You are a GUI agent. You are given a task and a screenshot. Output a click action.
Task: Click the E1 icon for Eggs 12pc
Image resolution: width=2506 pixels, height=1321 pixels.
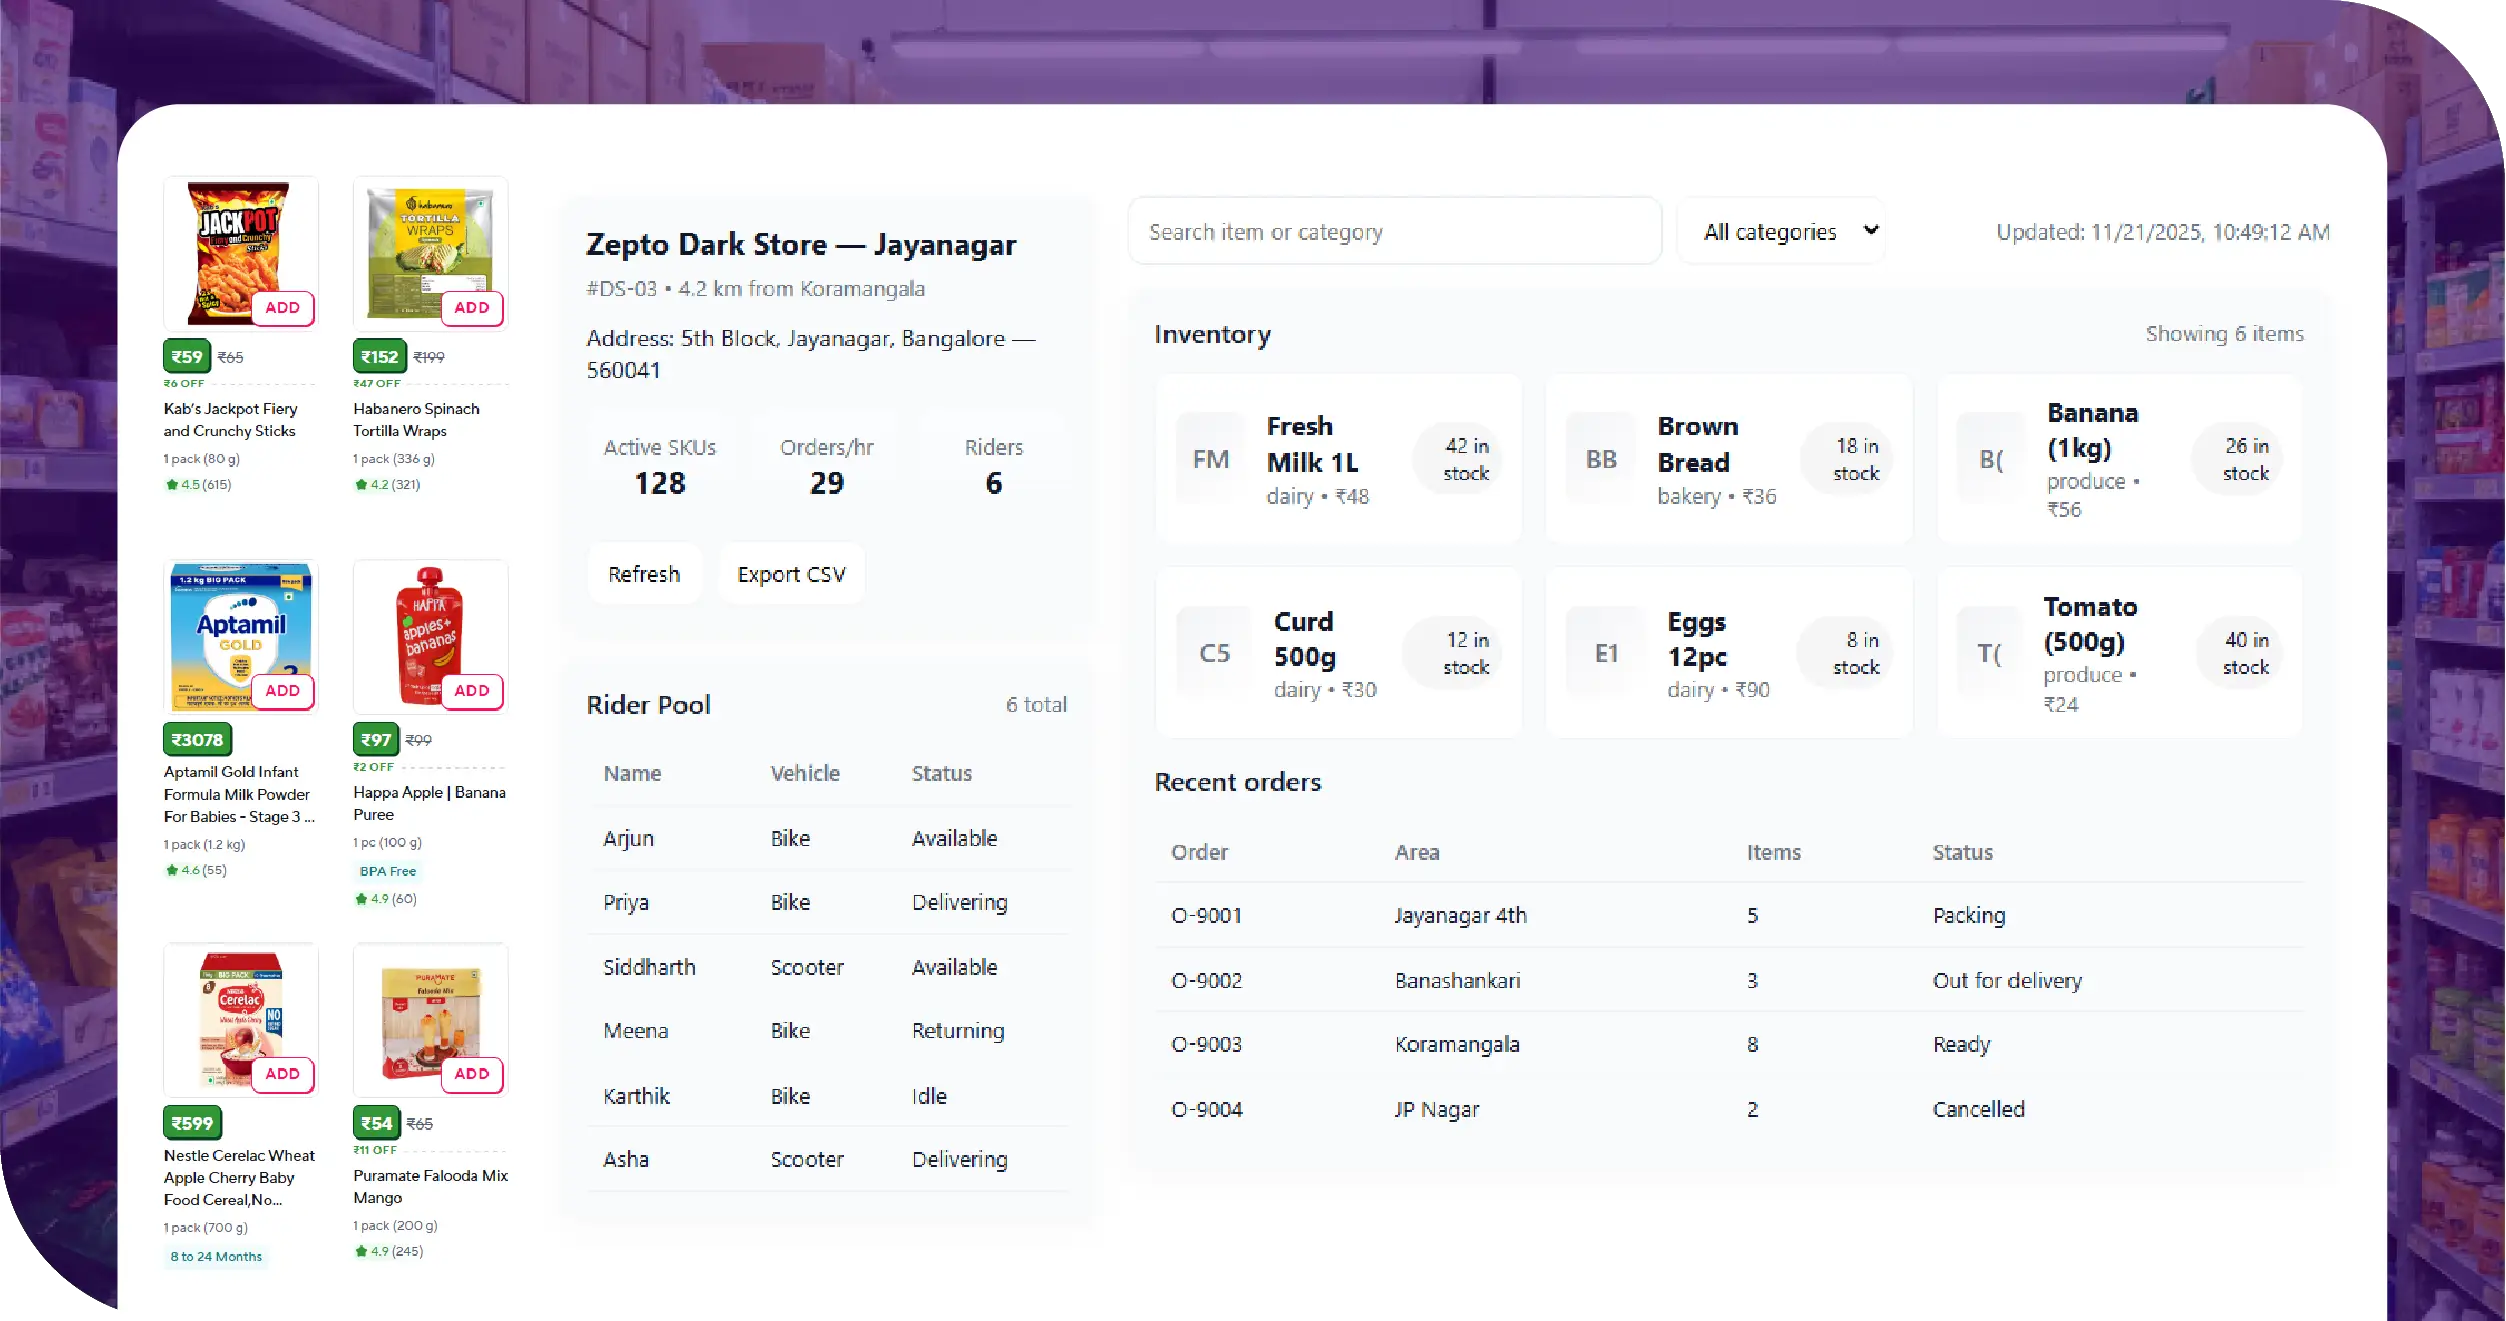click(x=1606, y=653)
